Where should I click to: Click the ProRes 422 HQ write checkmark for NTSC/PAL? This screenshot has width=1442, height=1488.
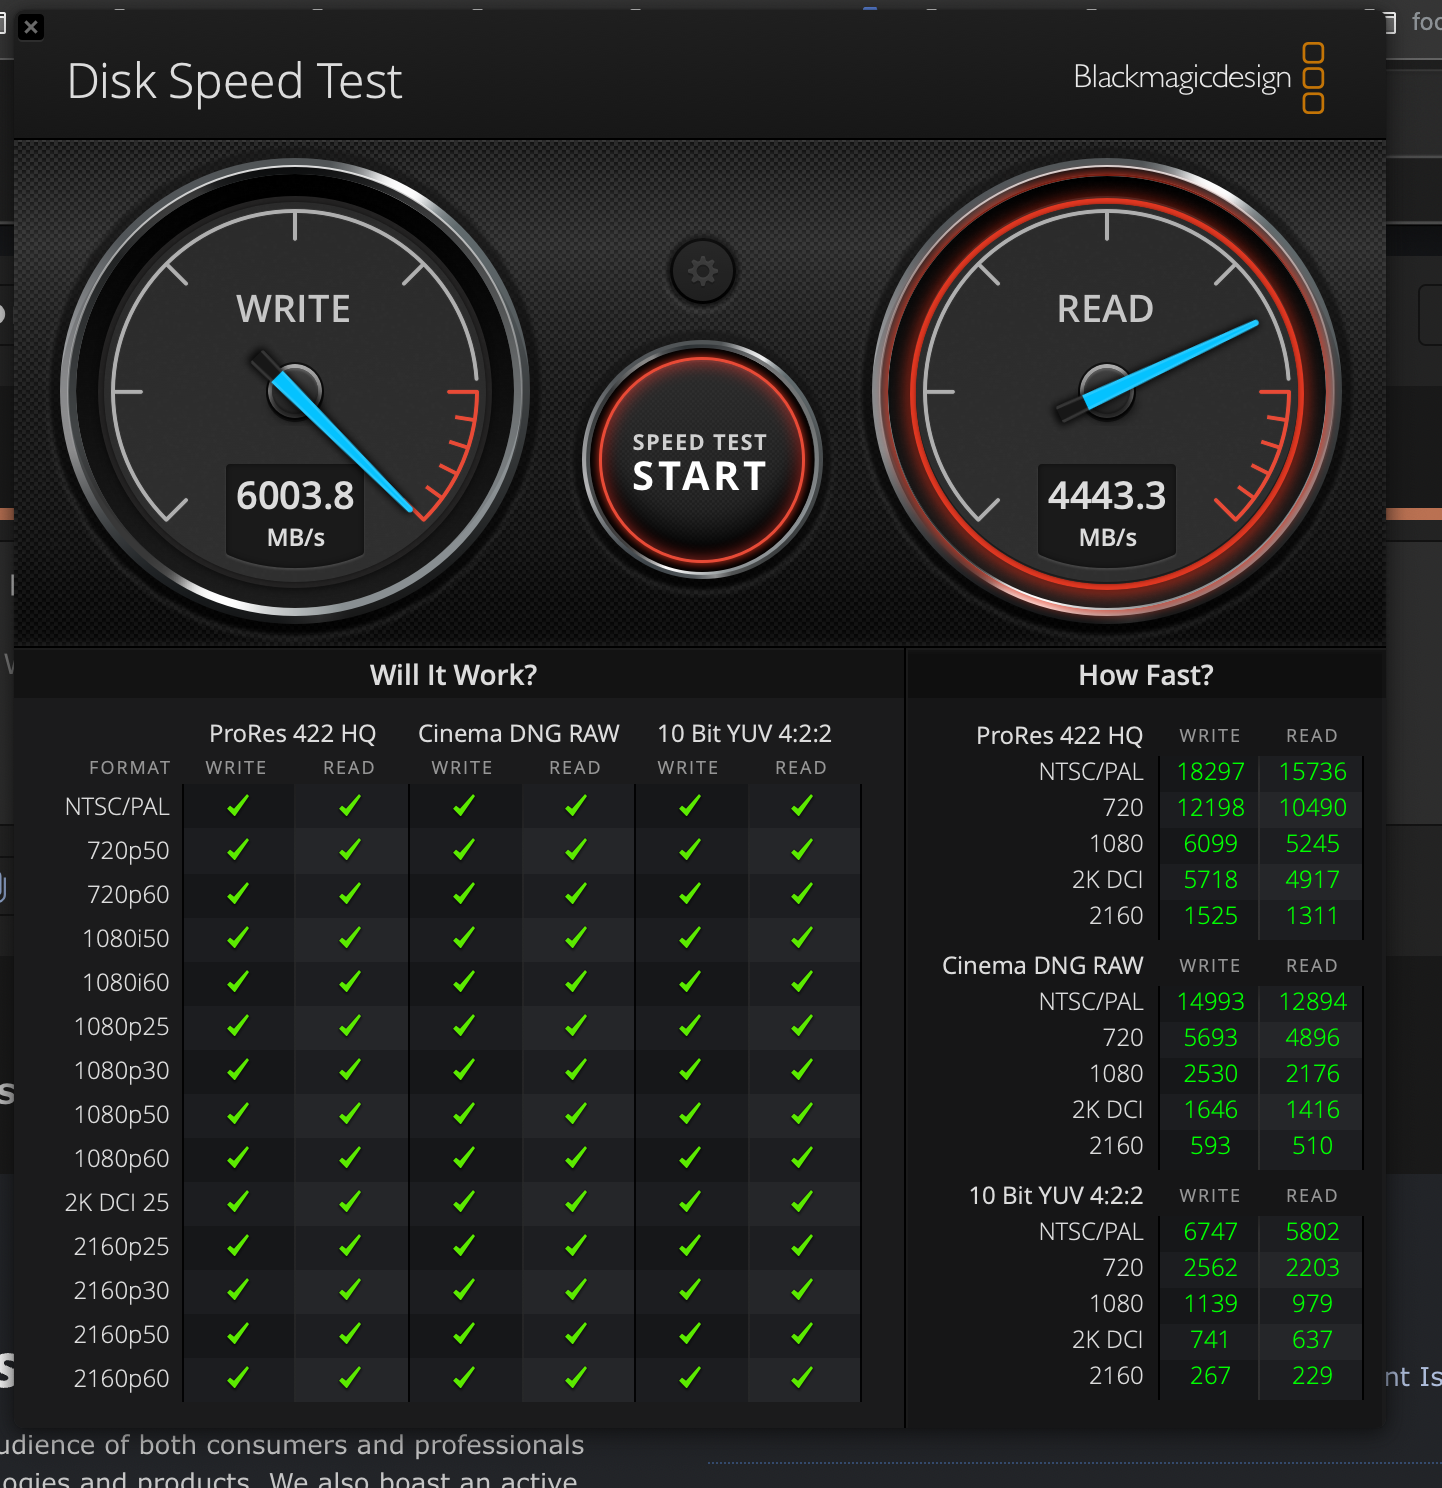[x=237, y=806]
